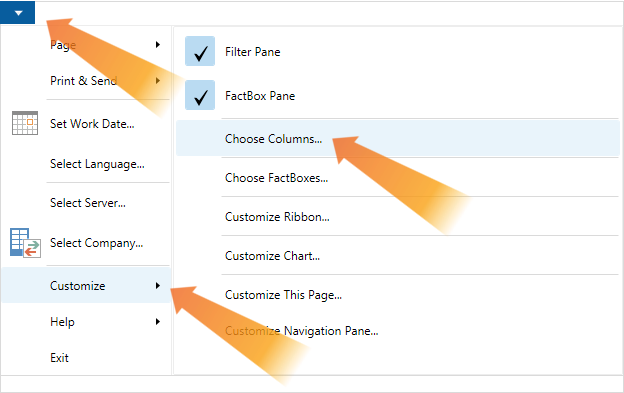Click the Set Work Date... text
The height and width of the screenshot is (393, 624).
point(92,124)
